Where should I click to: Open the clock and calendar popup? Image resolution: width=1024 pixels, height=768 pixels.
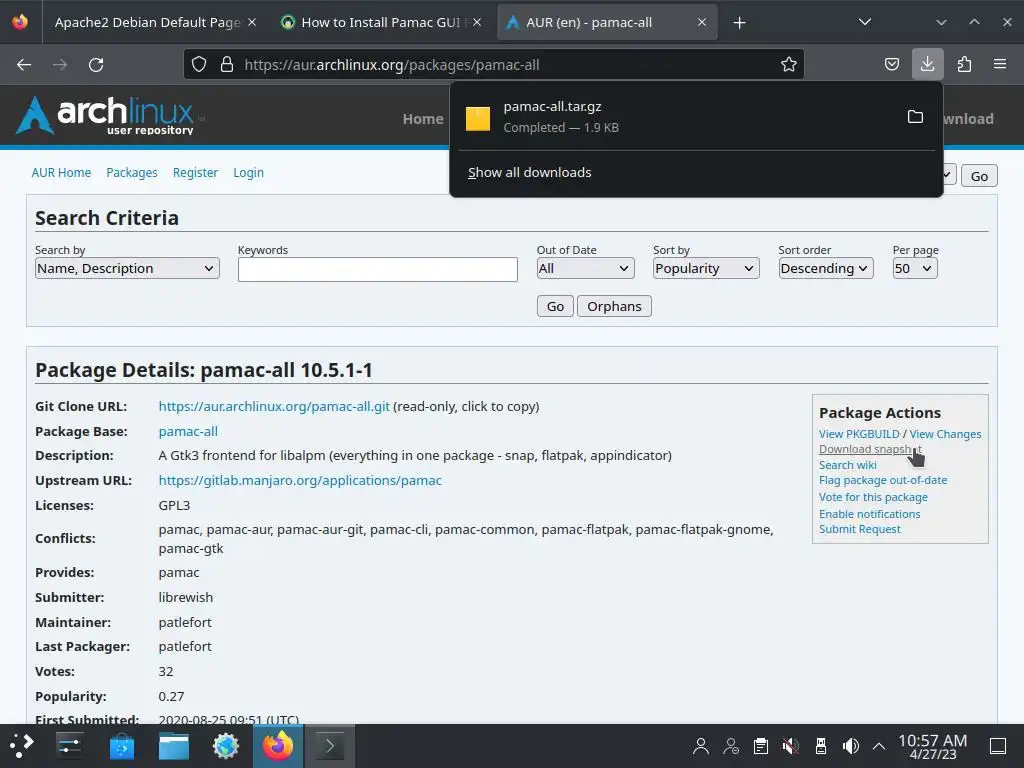point(933,746)
